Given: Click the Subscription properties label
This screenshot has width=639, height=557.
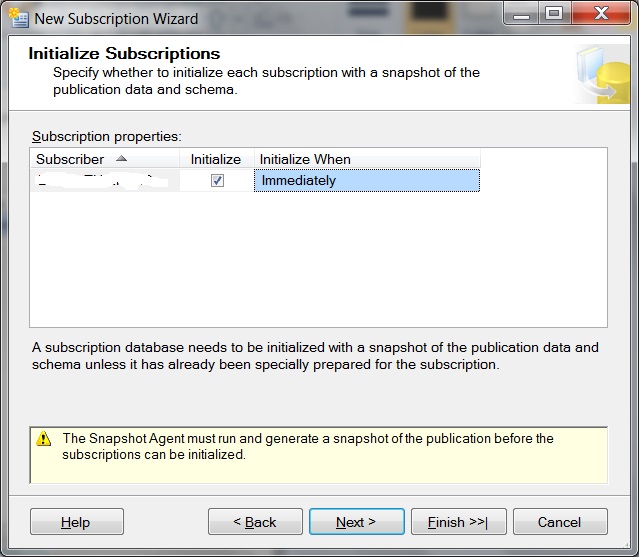Looking at the screenshot, I should click(107, 136).
